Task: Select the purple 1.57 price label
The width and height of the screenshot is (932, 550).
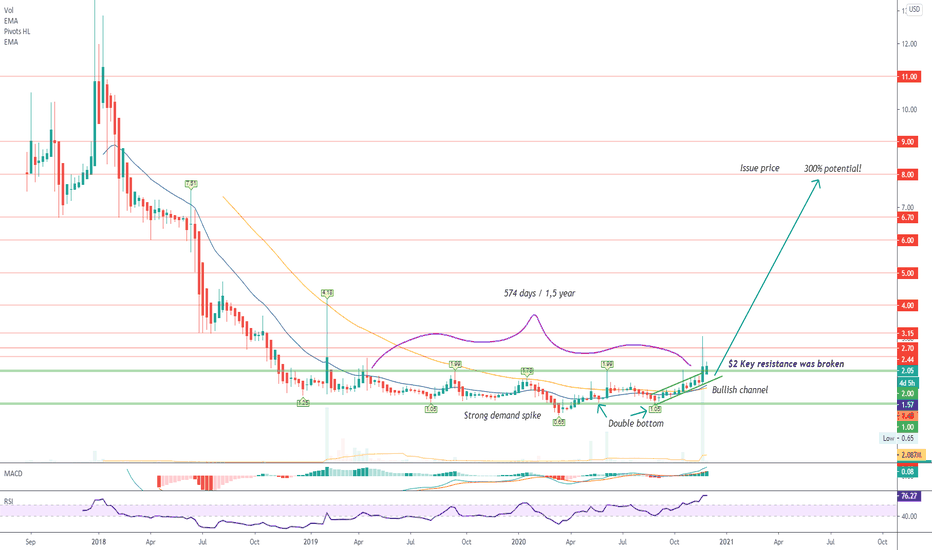Action: 907,405
